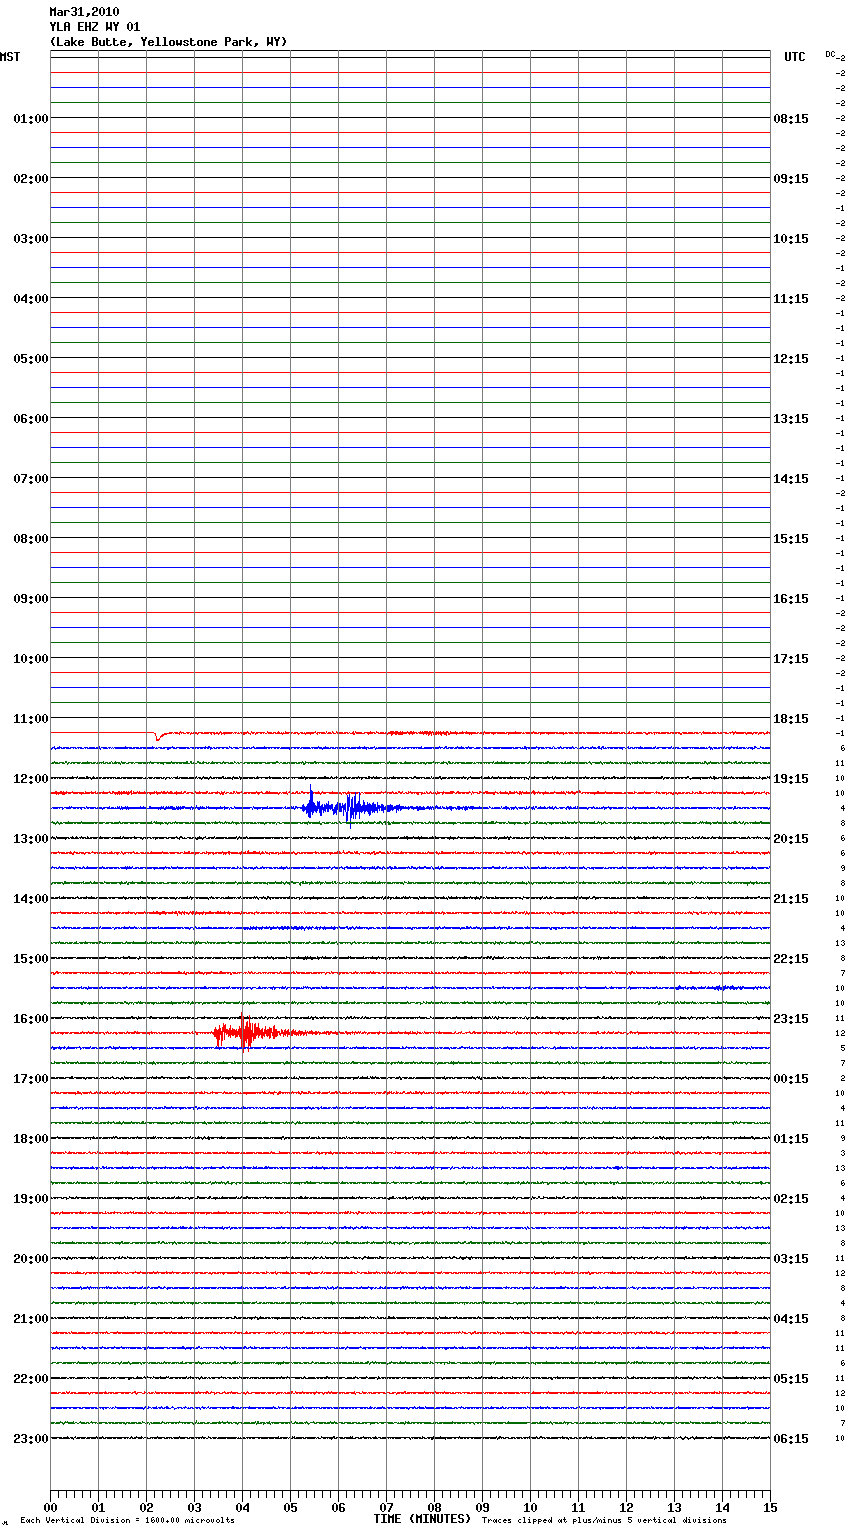Click the 23:15 UTC time label
Viewport: 850px width, 1534px height.
point(791,1018)
